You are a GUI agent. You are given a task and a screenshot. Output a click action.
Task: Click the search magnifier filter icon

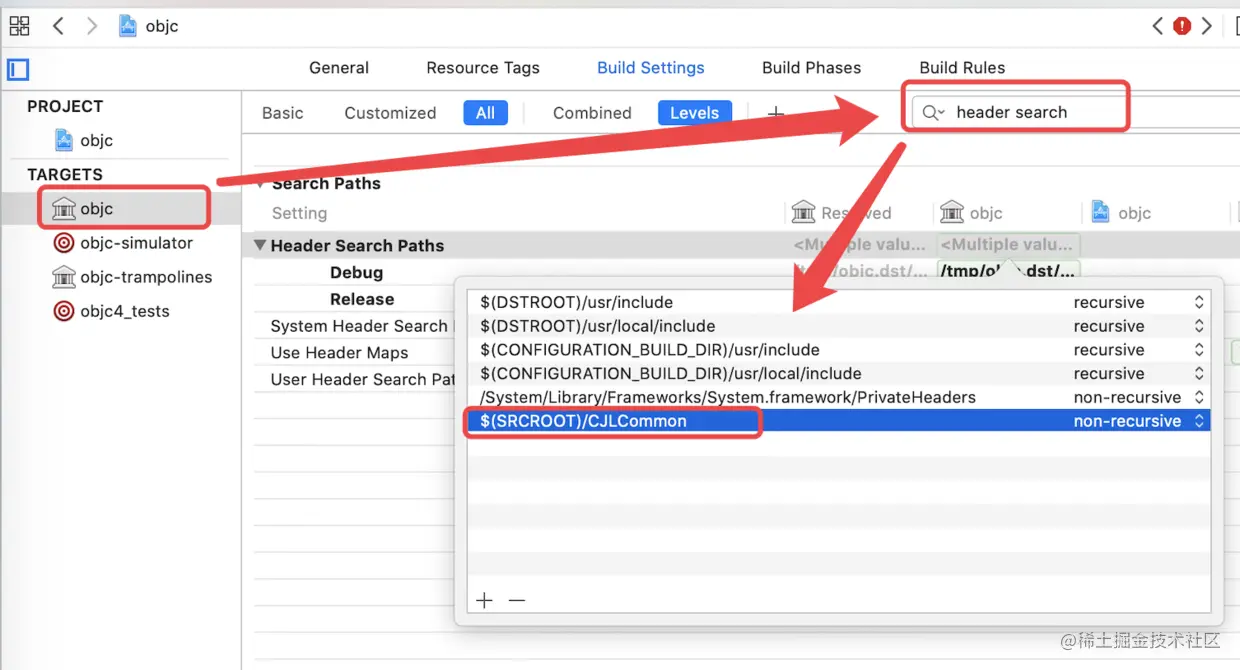(x=932, y=113)
